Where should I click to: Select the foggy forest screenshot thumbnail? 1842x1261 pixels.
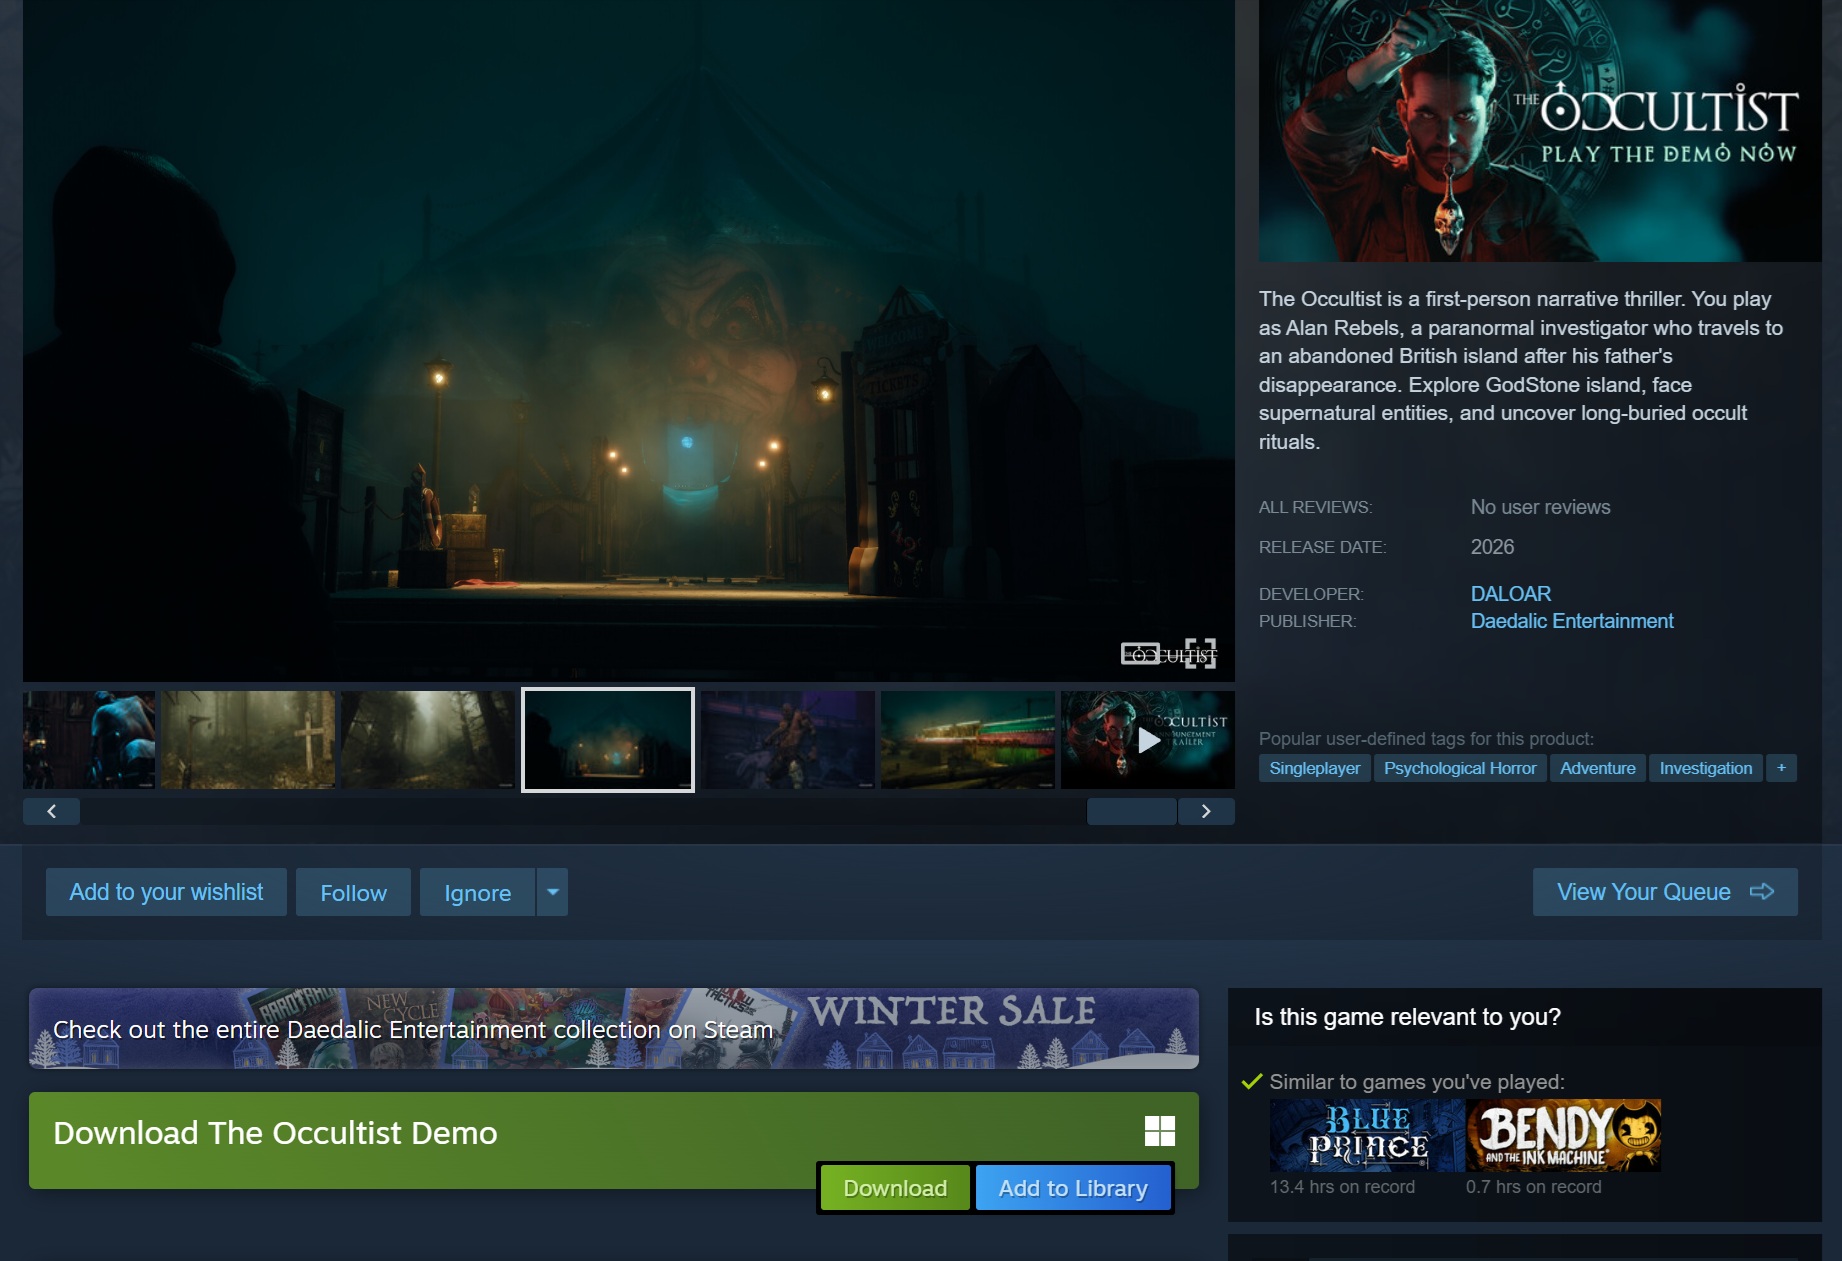[428, 740]
